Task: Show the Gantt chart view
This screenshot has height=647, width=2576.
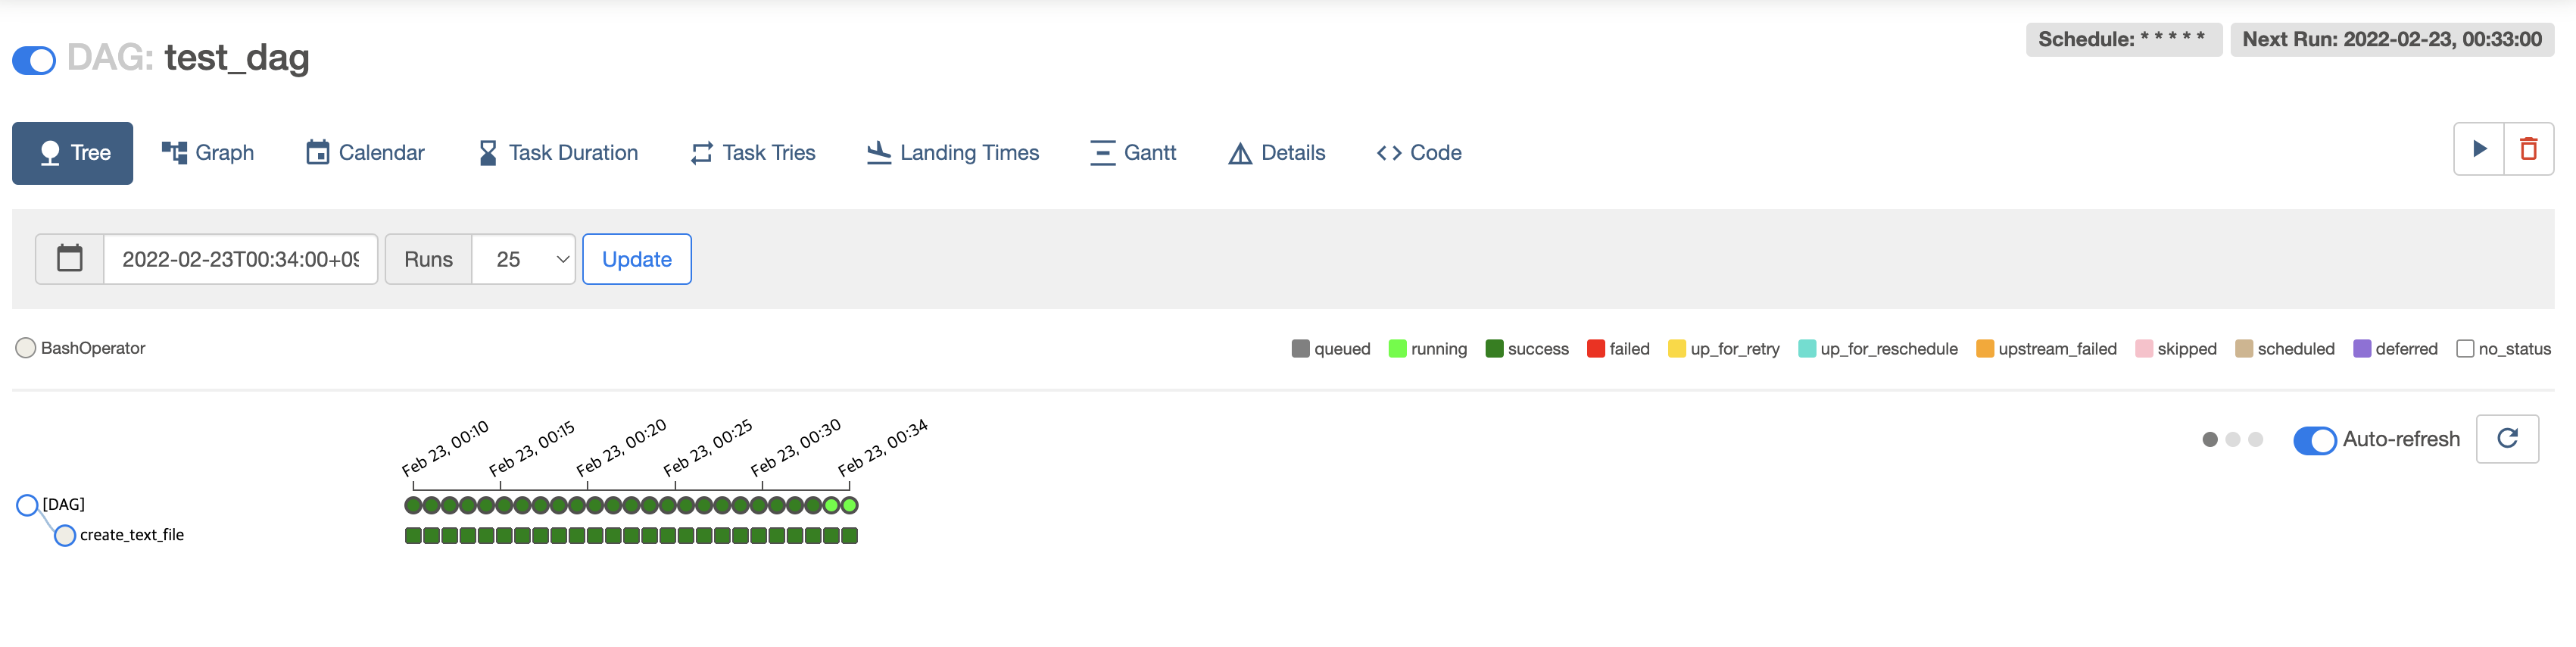Action: coord(1133,153)
